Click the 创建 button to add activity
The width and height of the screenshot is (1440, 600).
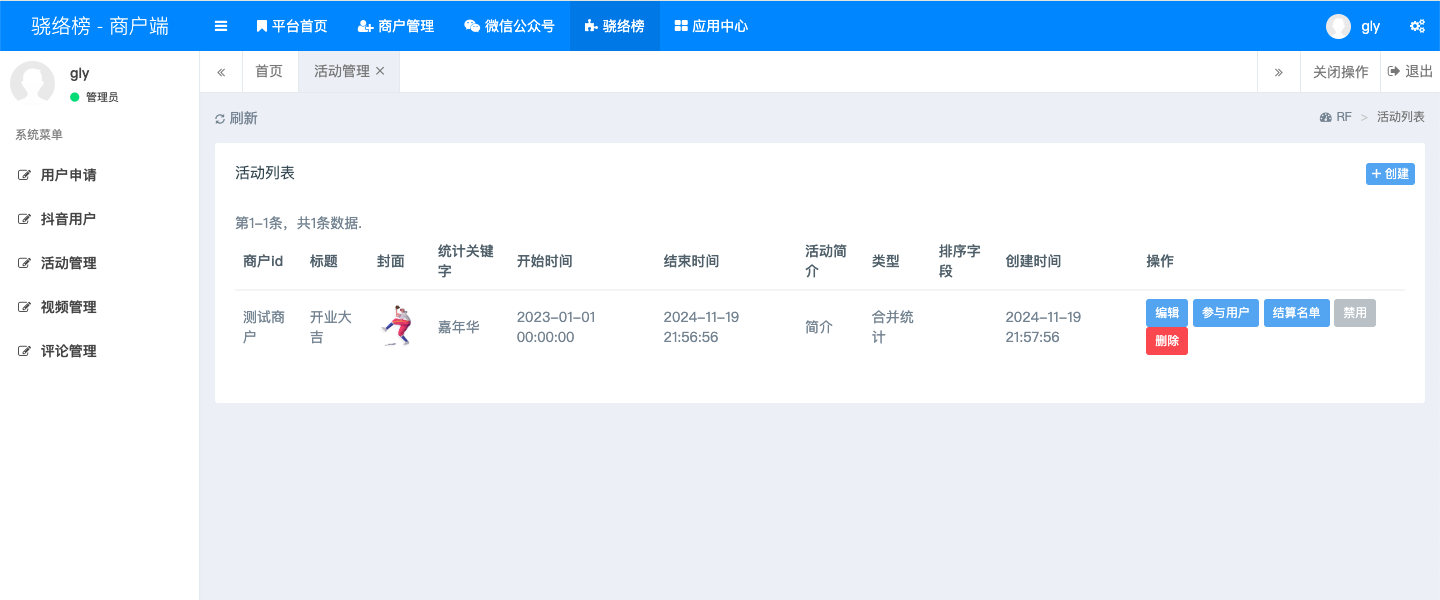(1390, 174)
